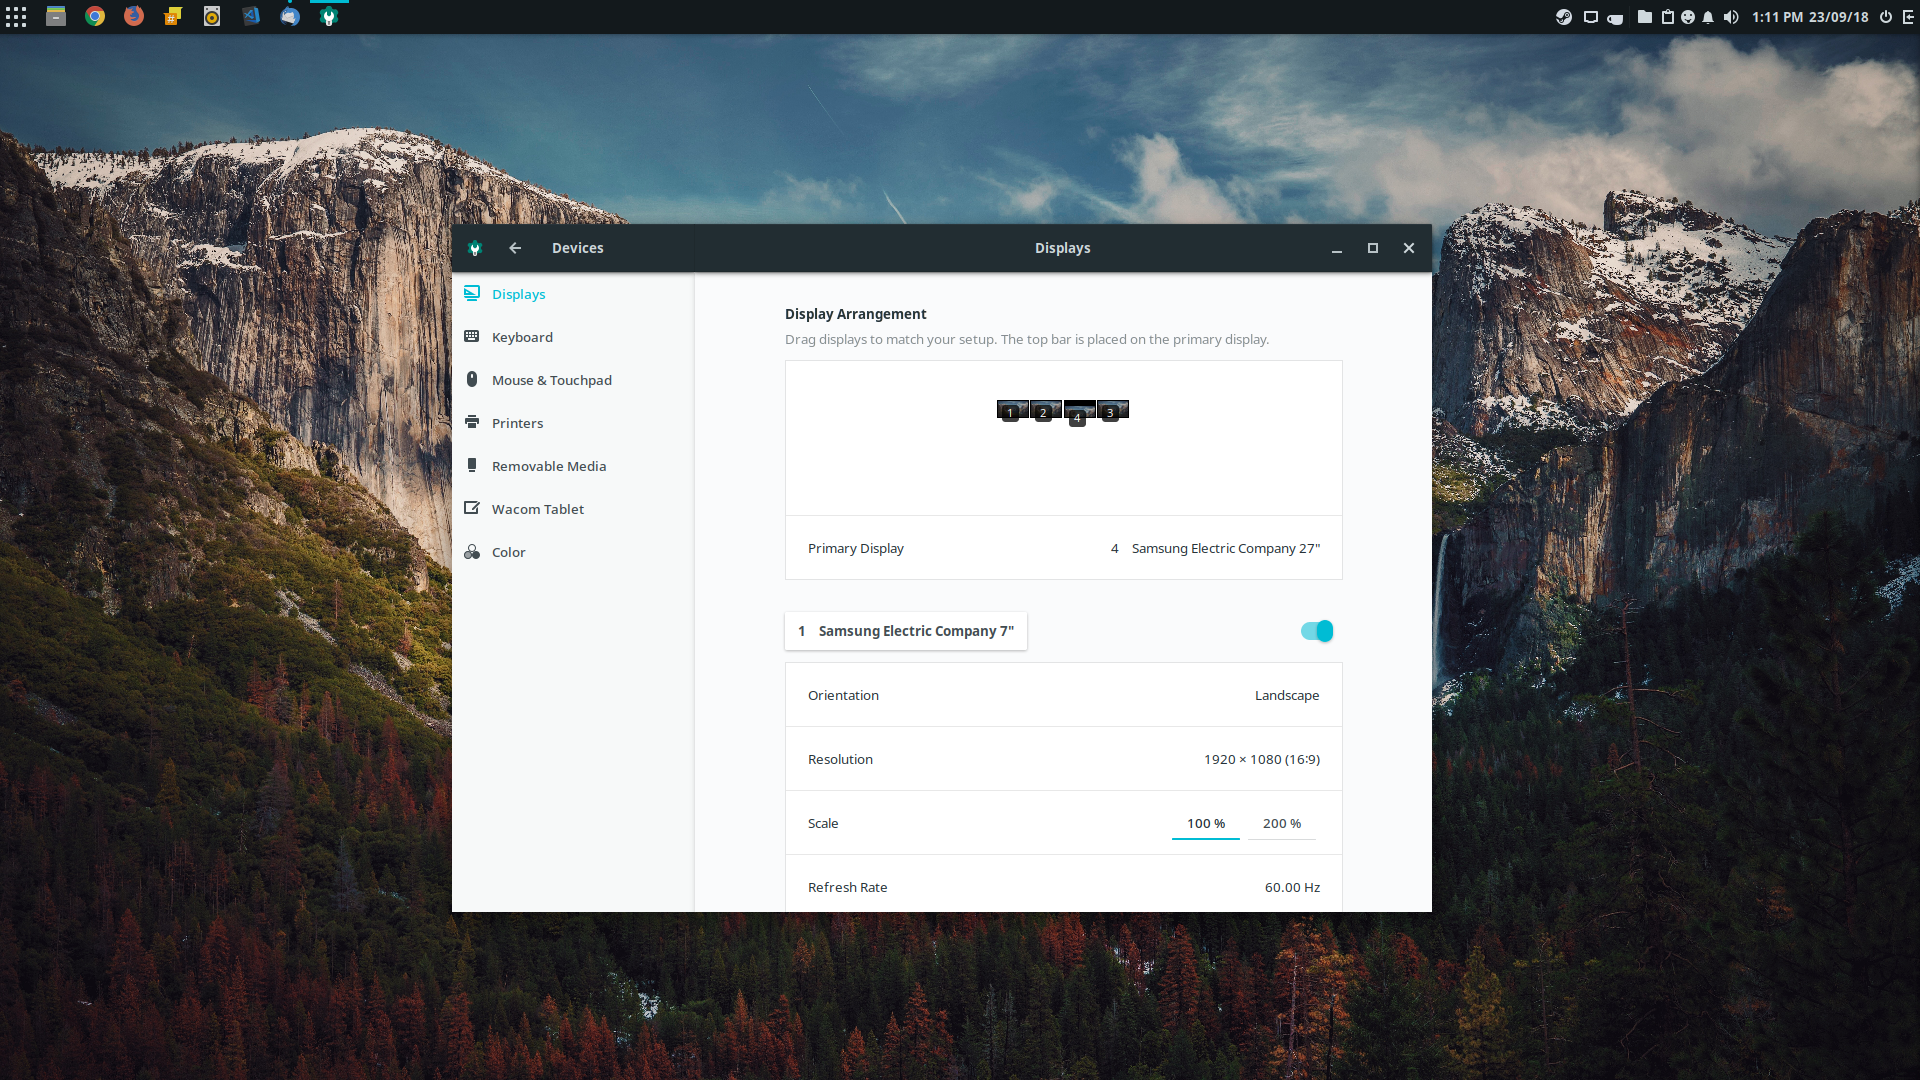Image resolution: width=1920 pixels, height=1080 pixels.
Task: Click the display tray icon next to Steam
Action: (1590, 17)
